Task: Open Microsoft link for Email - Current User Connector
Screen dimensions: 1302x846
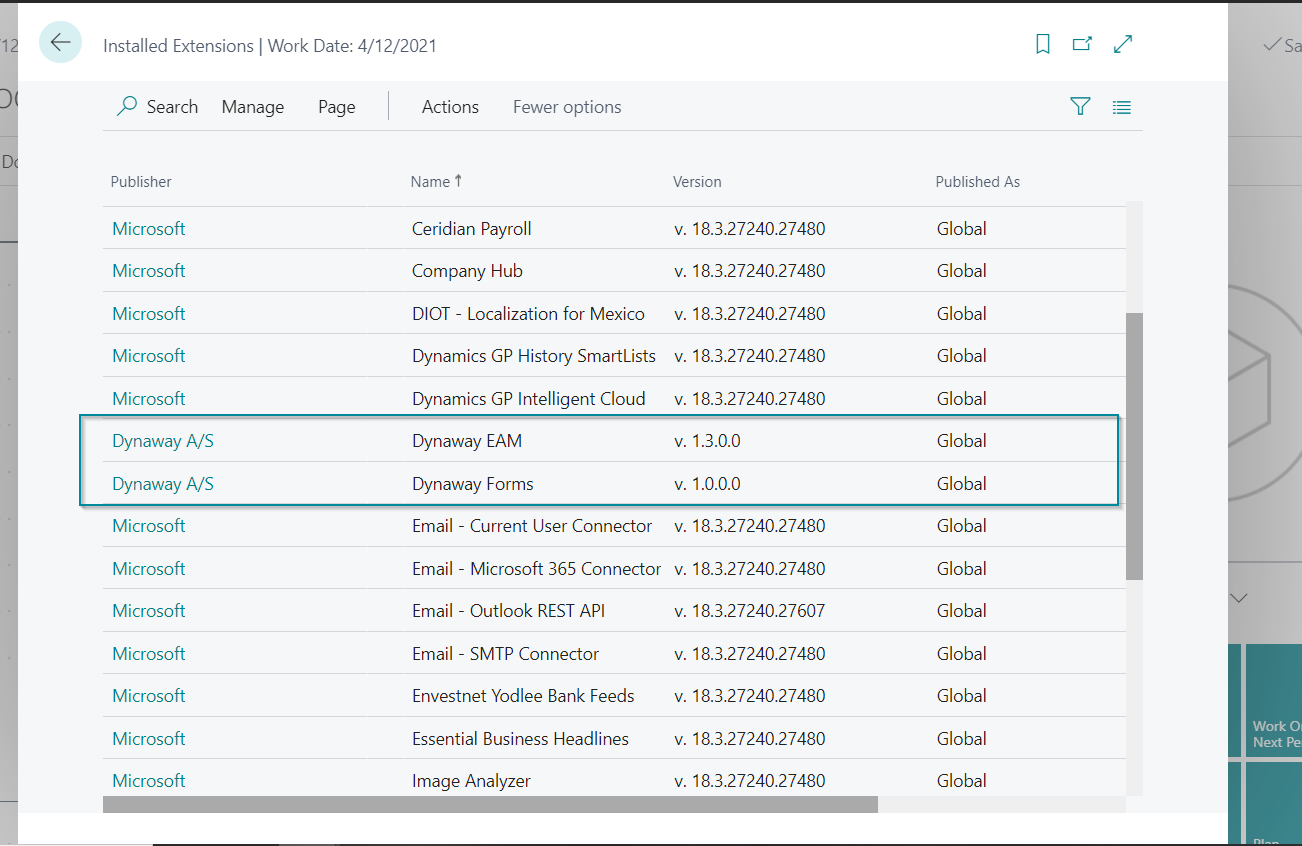Action: point(149,526)
